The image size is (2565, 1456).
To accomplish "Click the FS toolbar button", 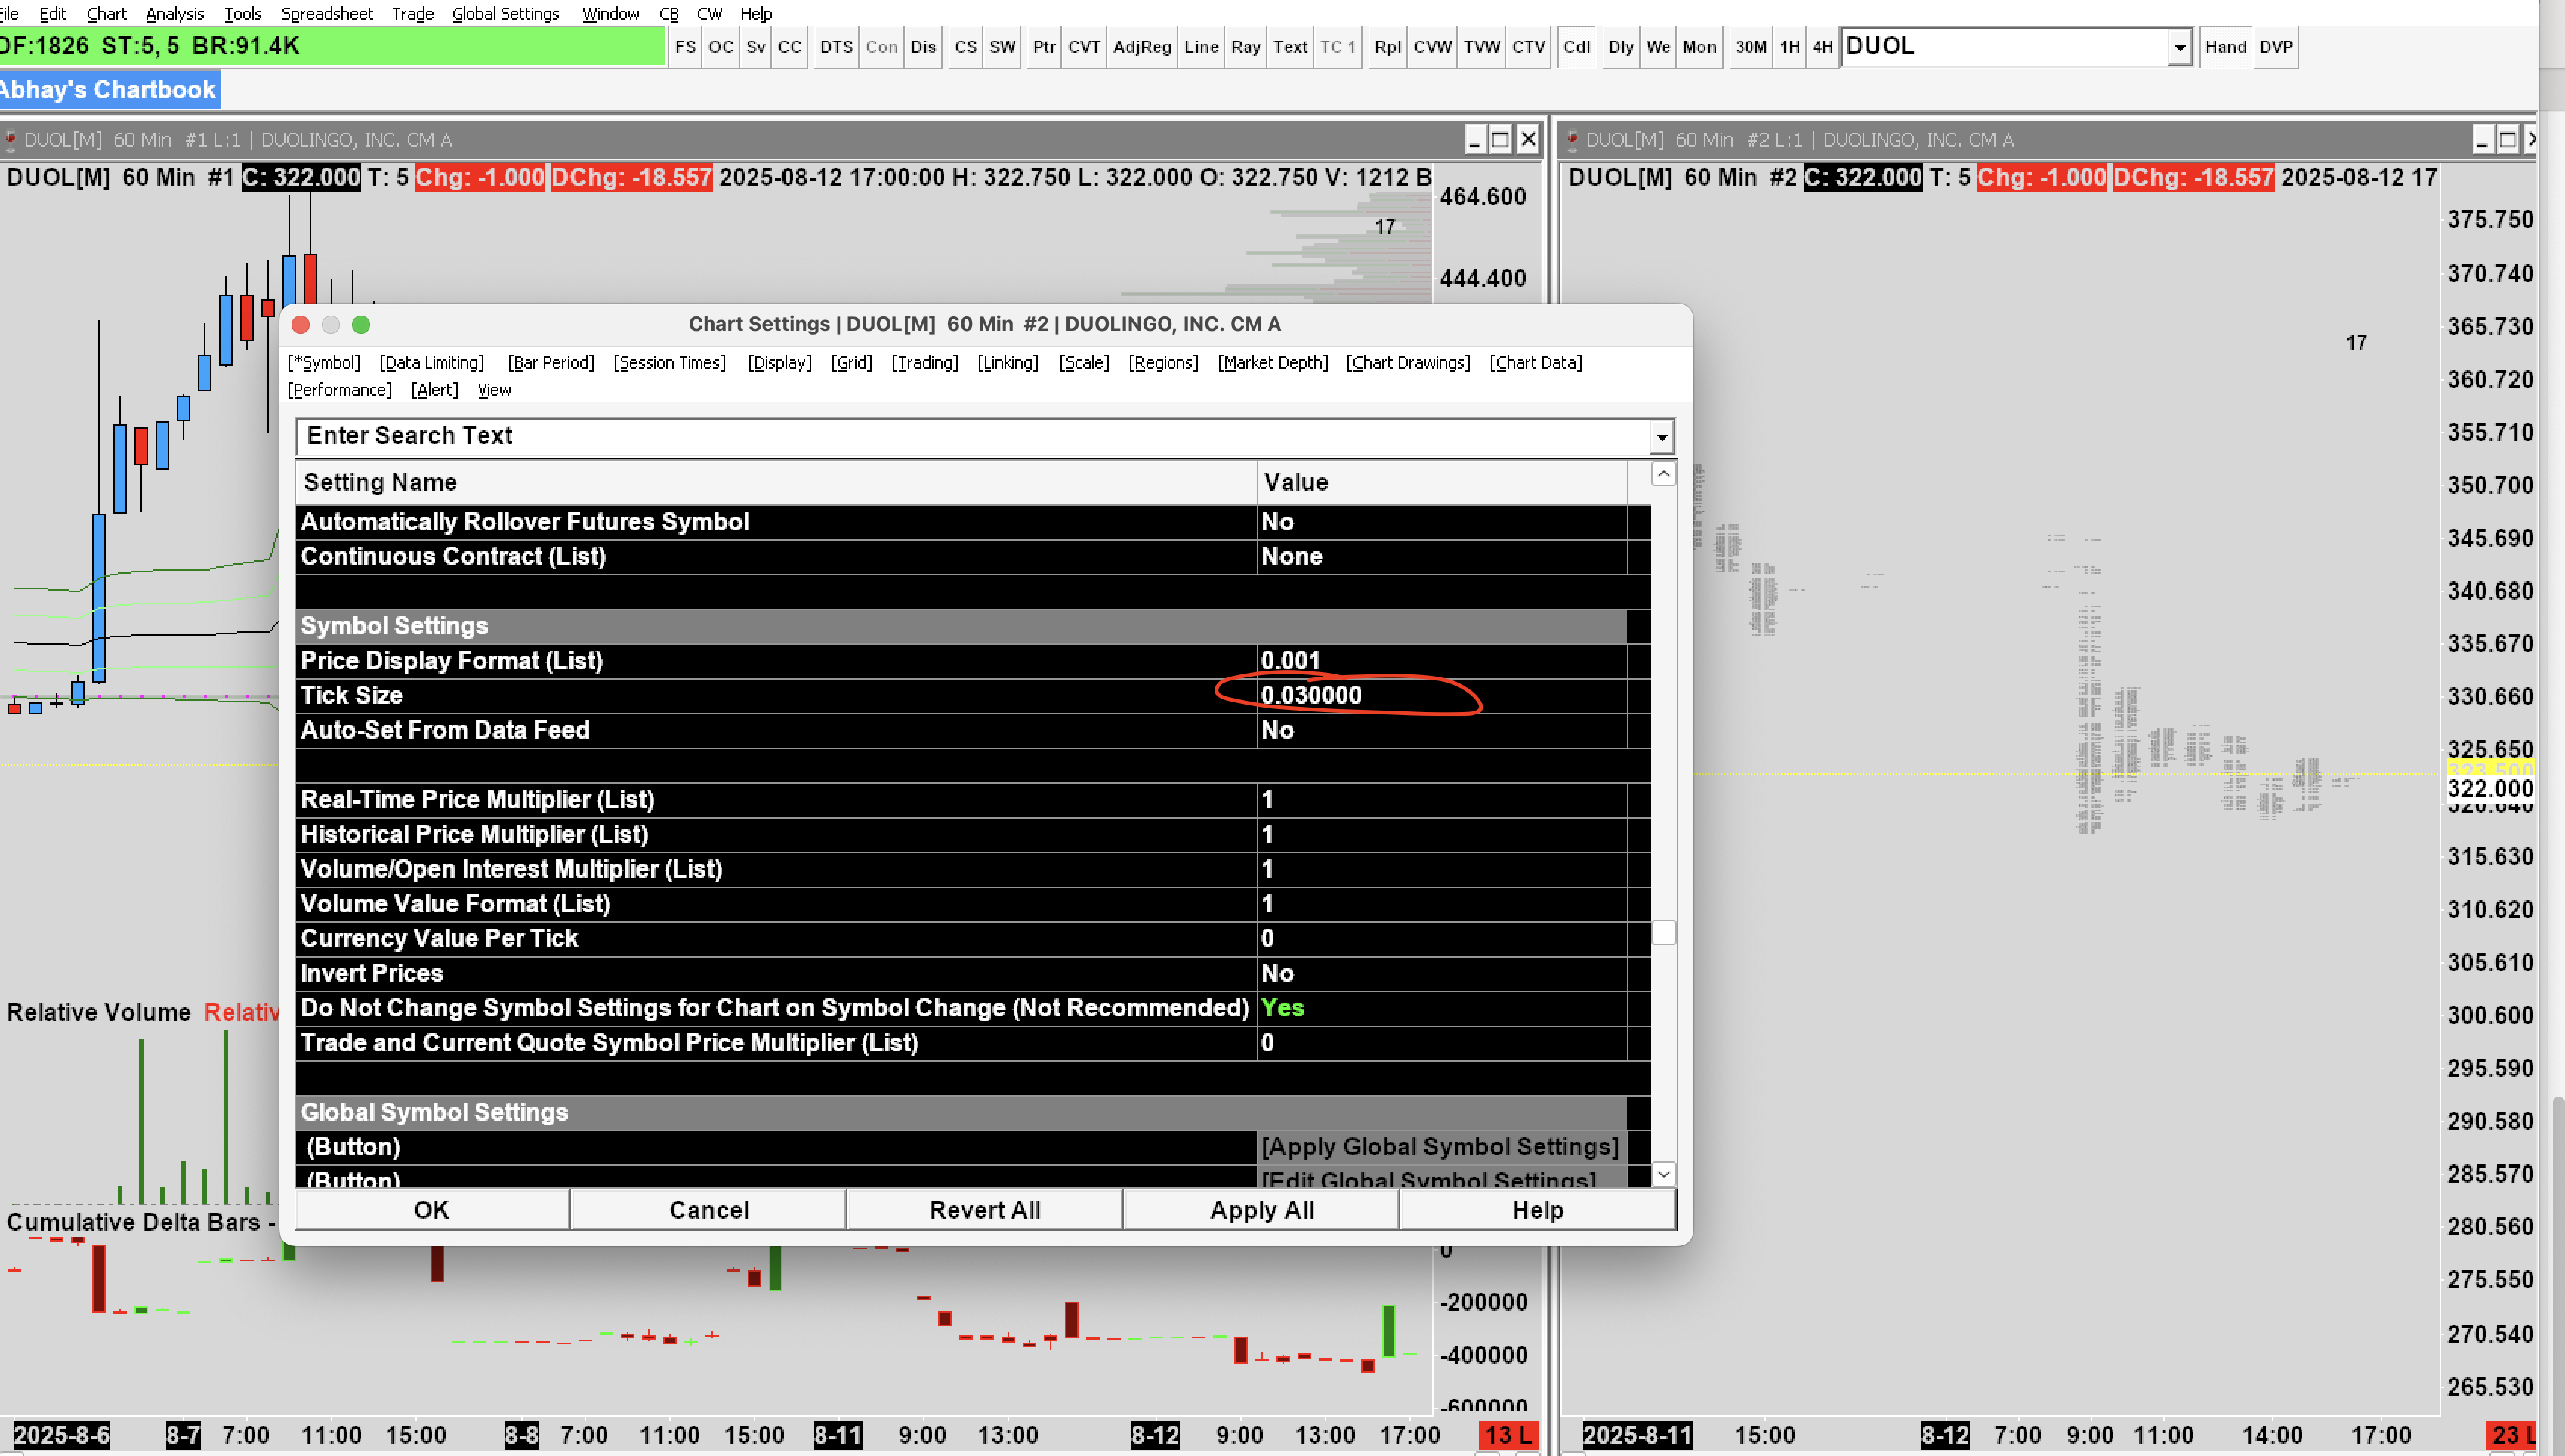I will 685,47.
